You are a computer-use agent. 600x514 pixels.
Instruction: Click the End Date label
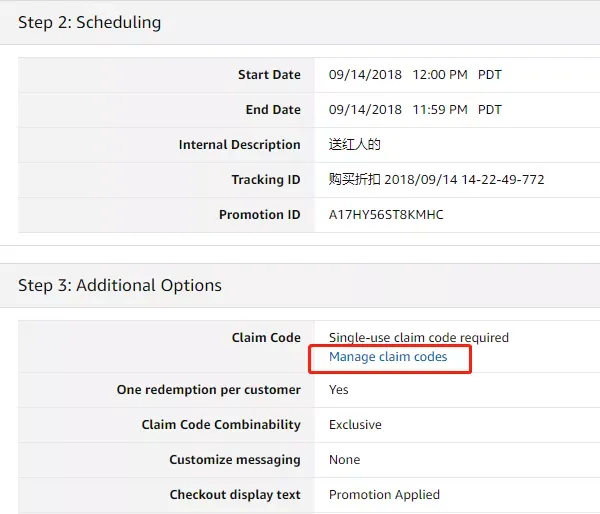[x=273, y=110]
